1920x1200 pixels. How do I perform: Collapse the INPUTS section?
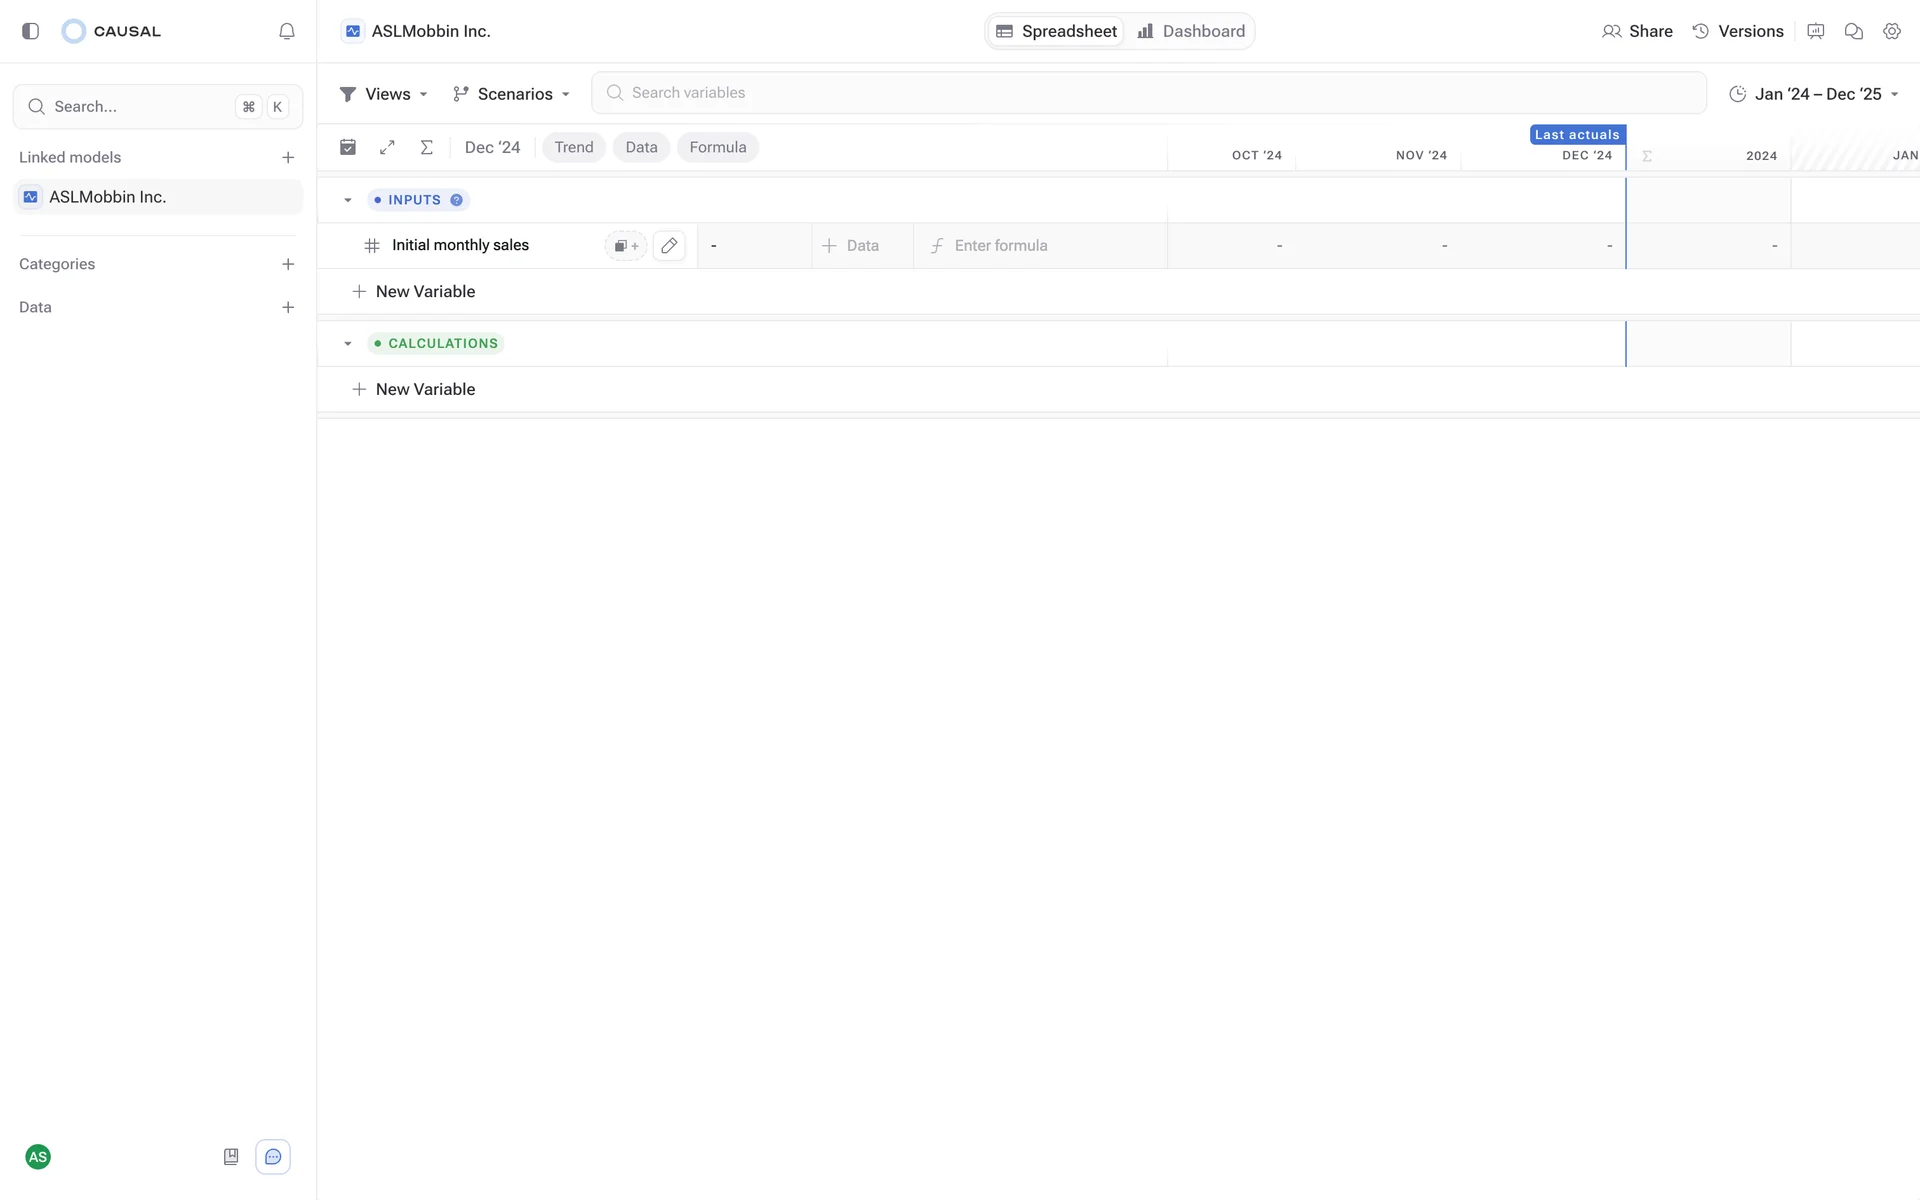tap(348, 200)
